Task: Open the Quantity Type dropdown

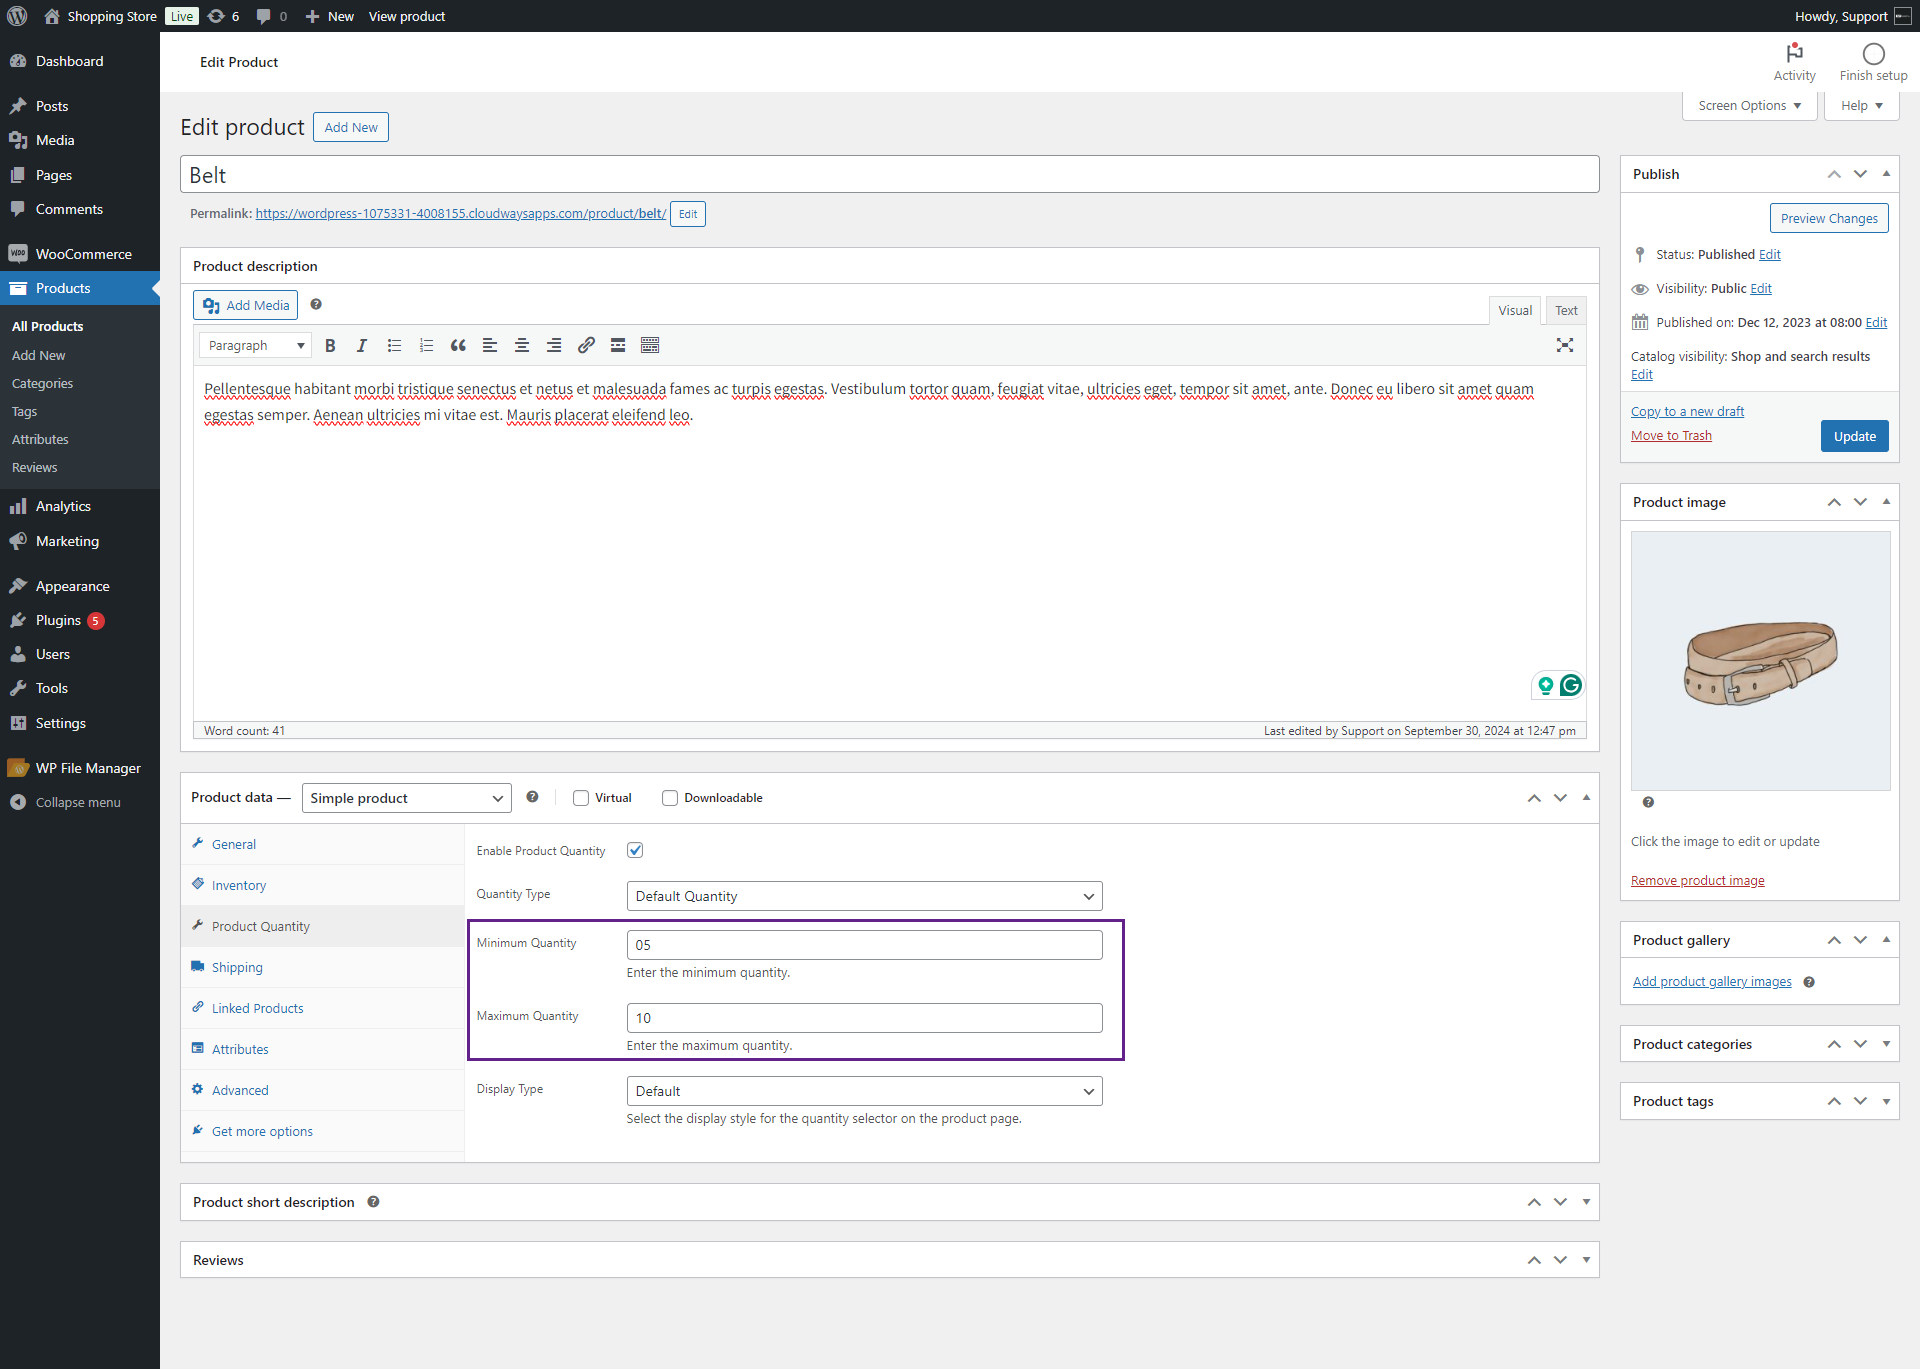Action: (864, 896)
